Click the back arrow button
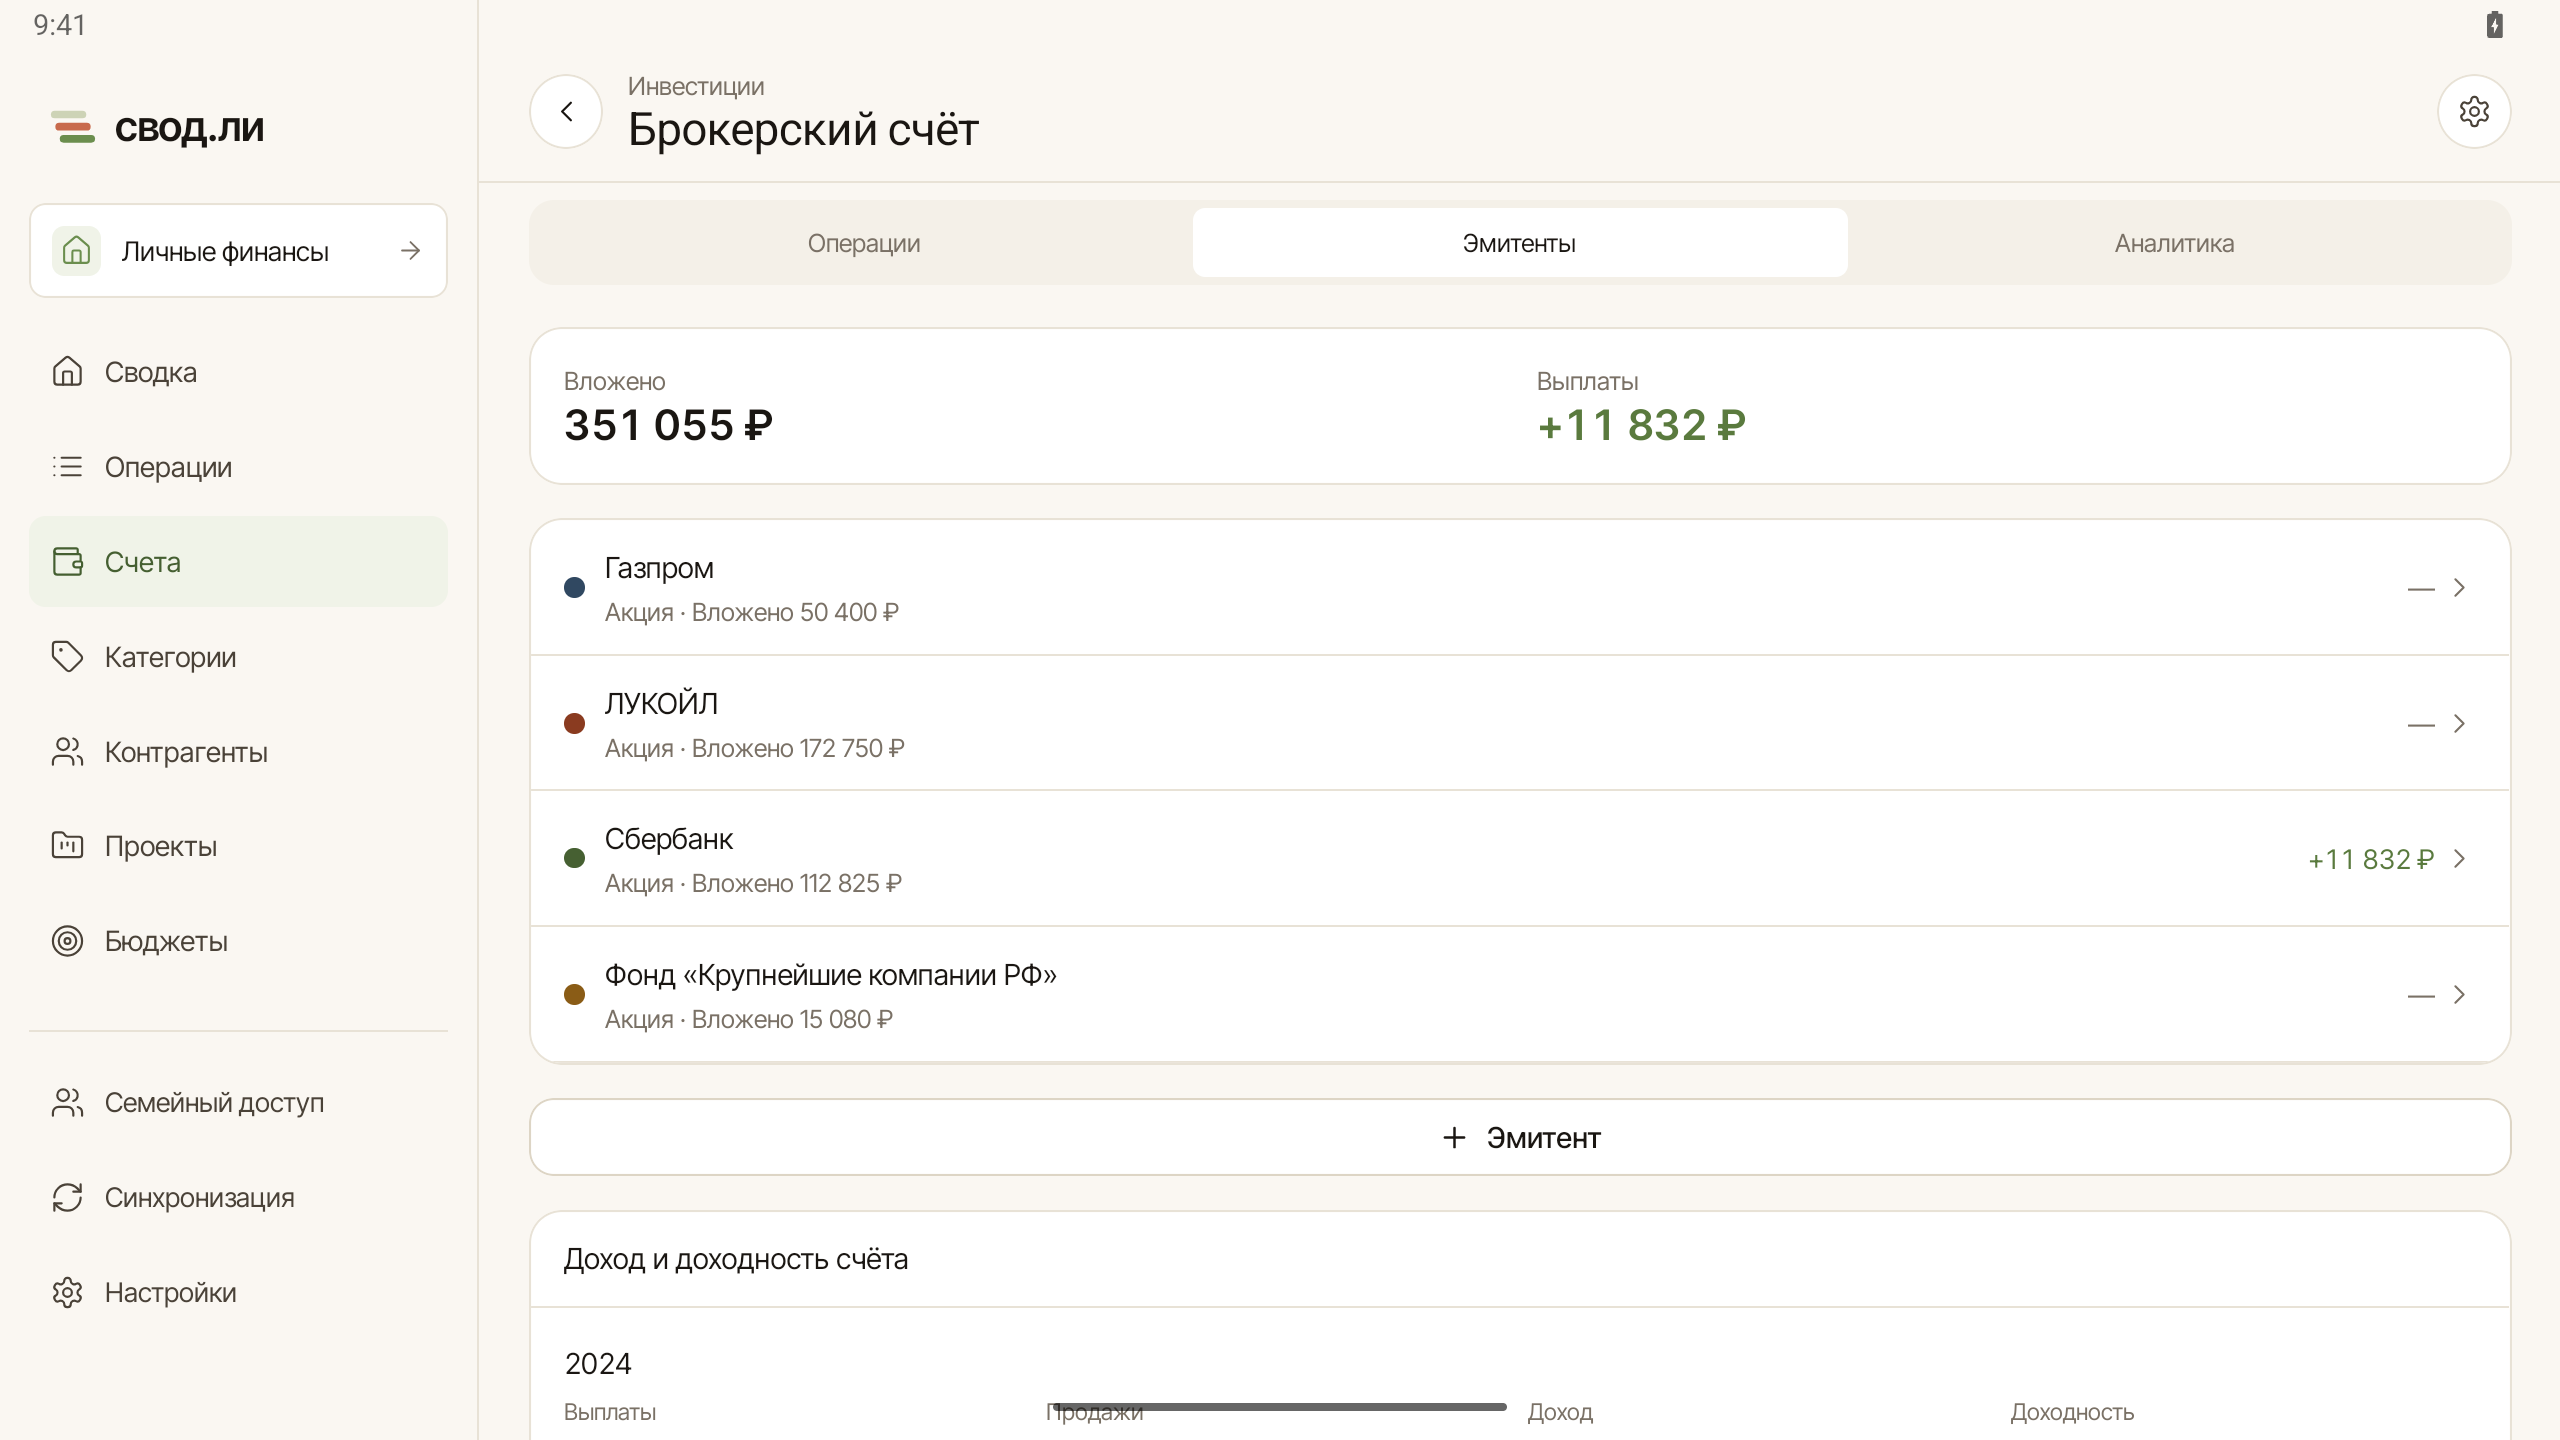Viewport: 2560px width, 1440px height. coord(566,111)
